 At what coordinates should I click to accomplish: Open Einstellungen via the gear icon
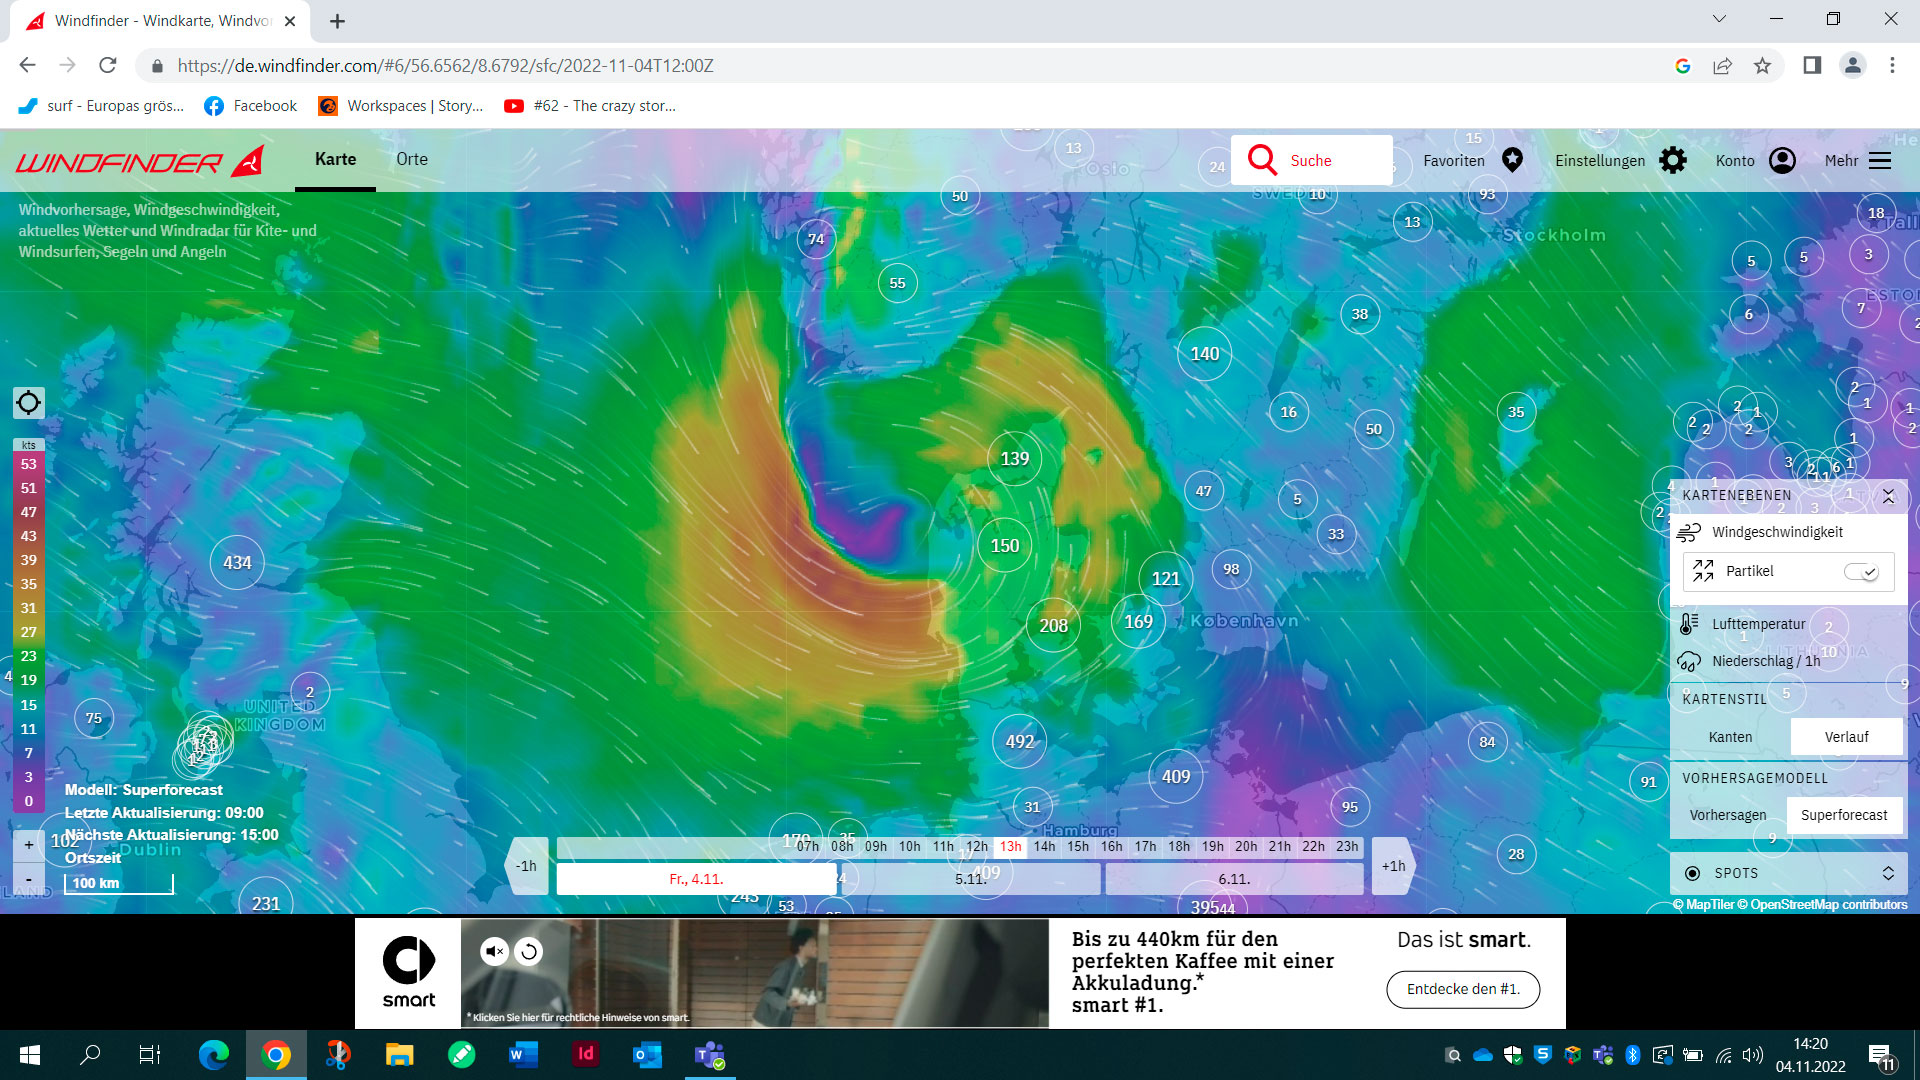1672,160
